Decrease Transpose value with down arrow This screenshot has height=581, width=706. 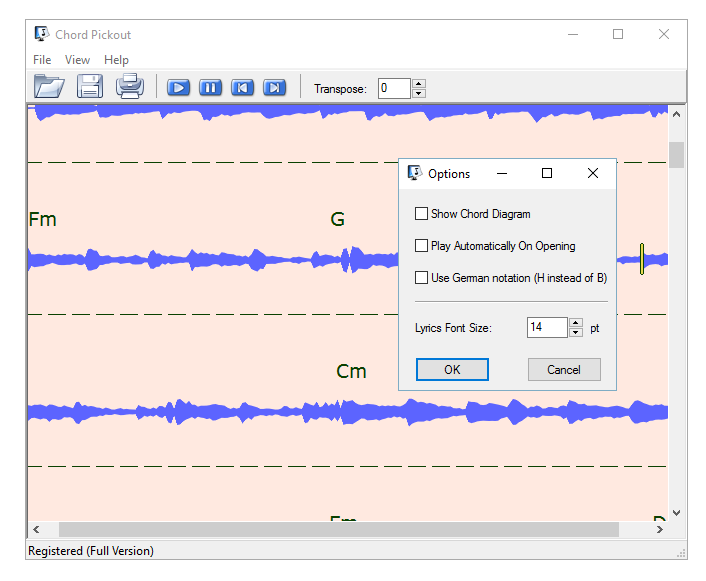[x=419, y=93]
